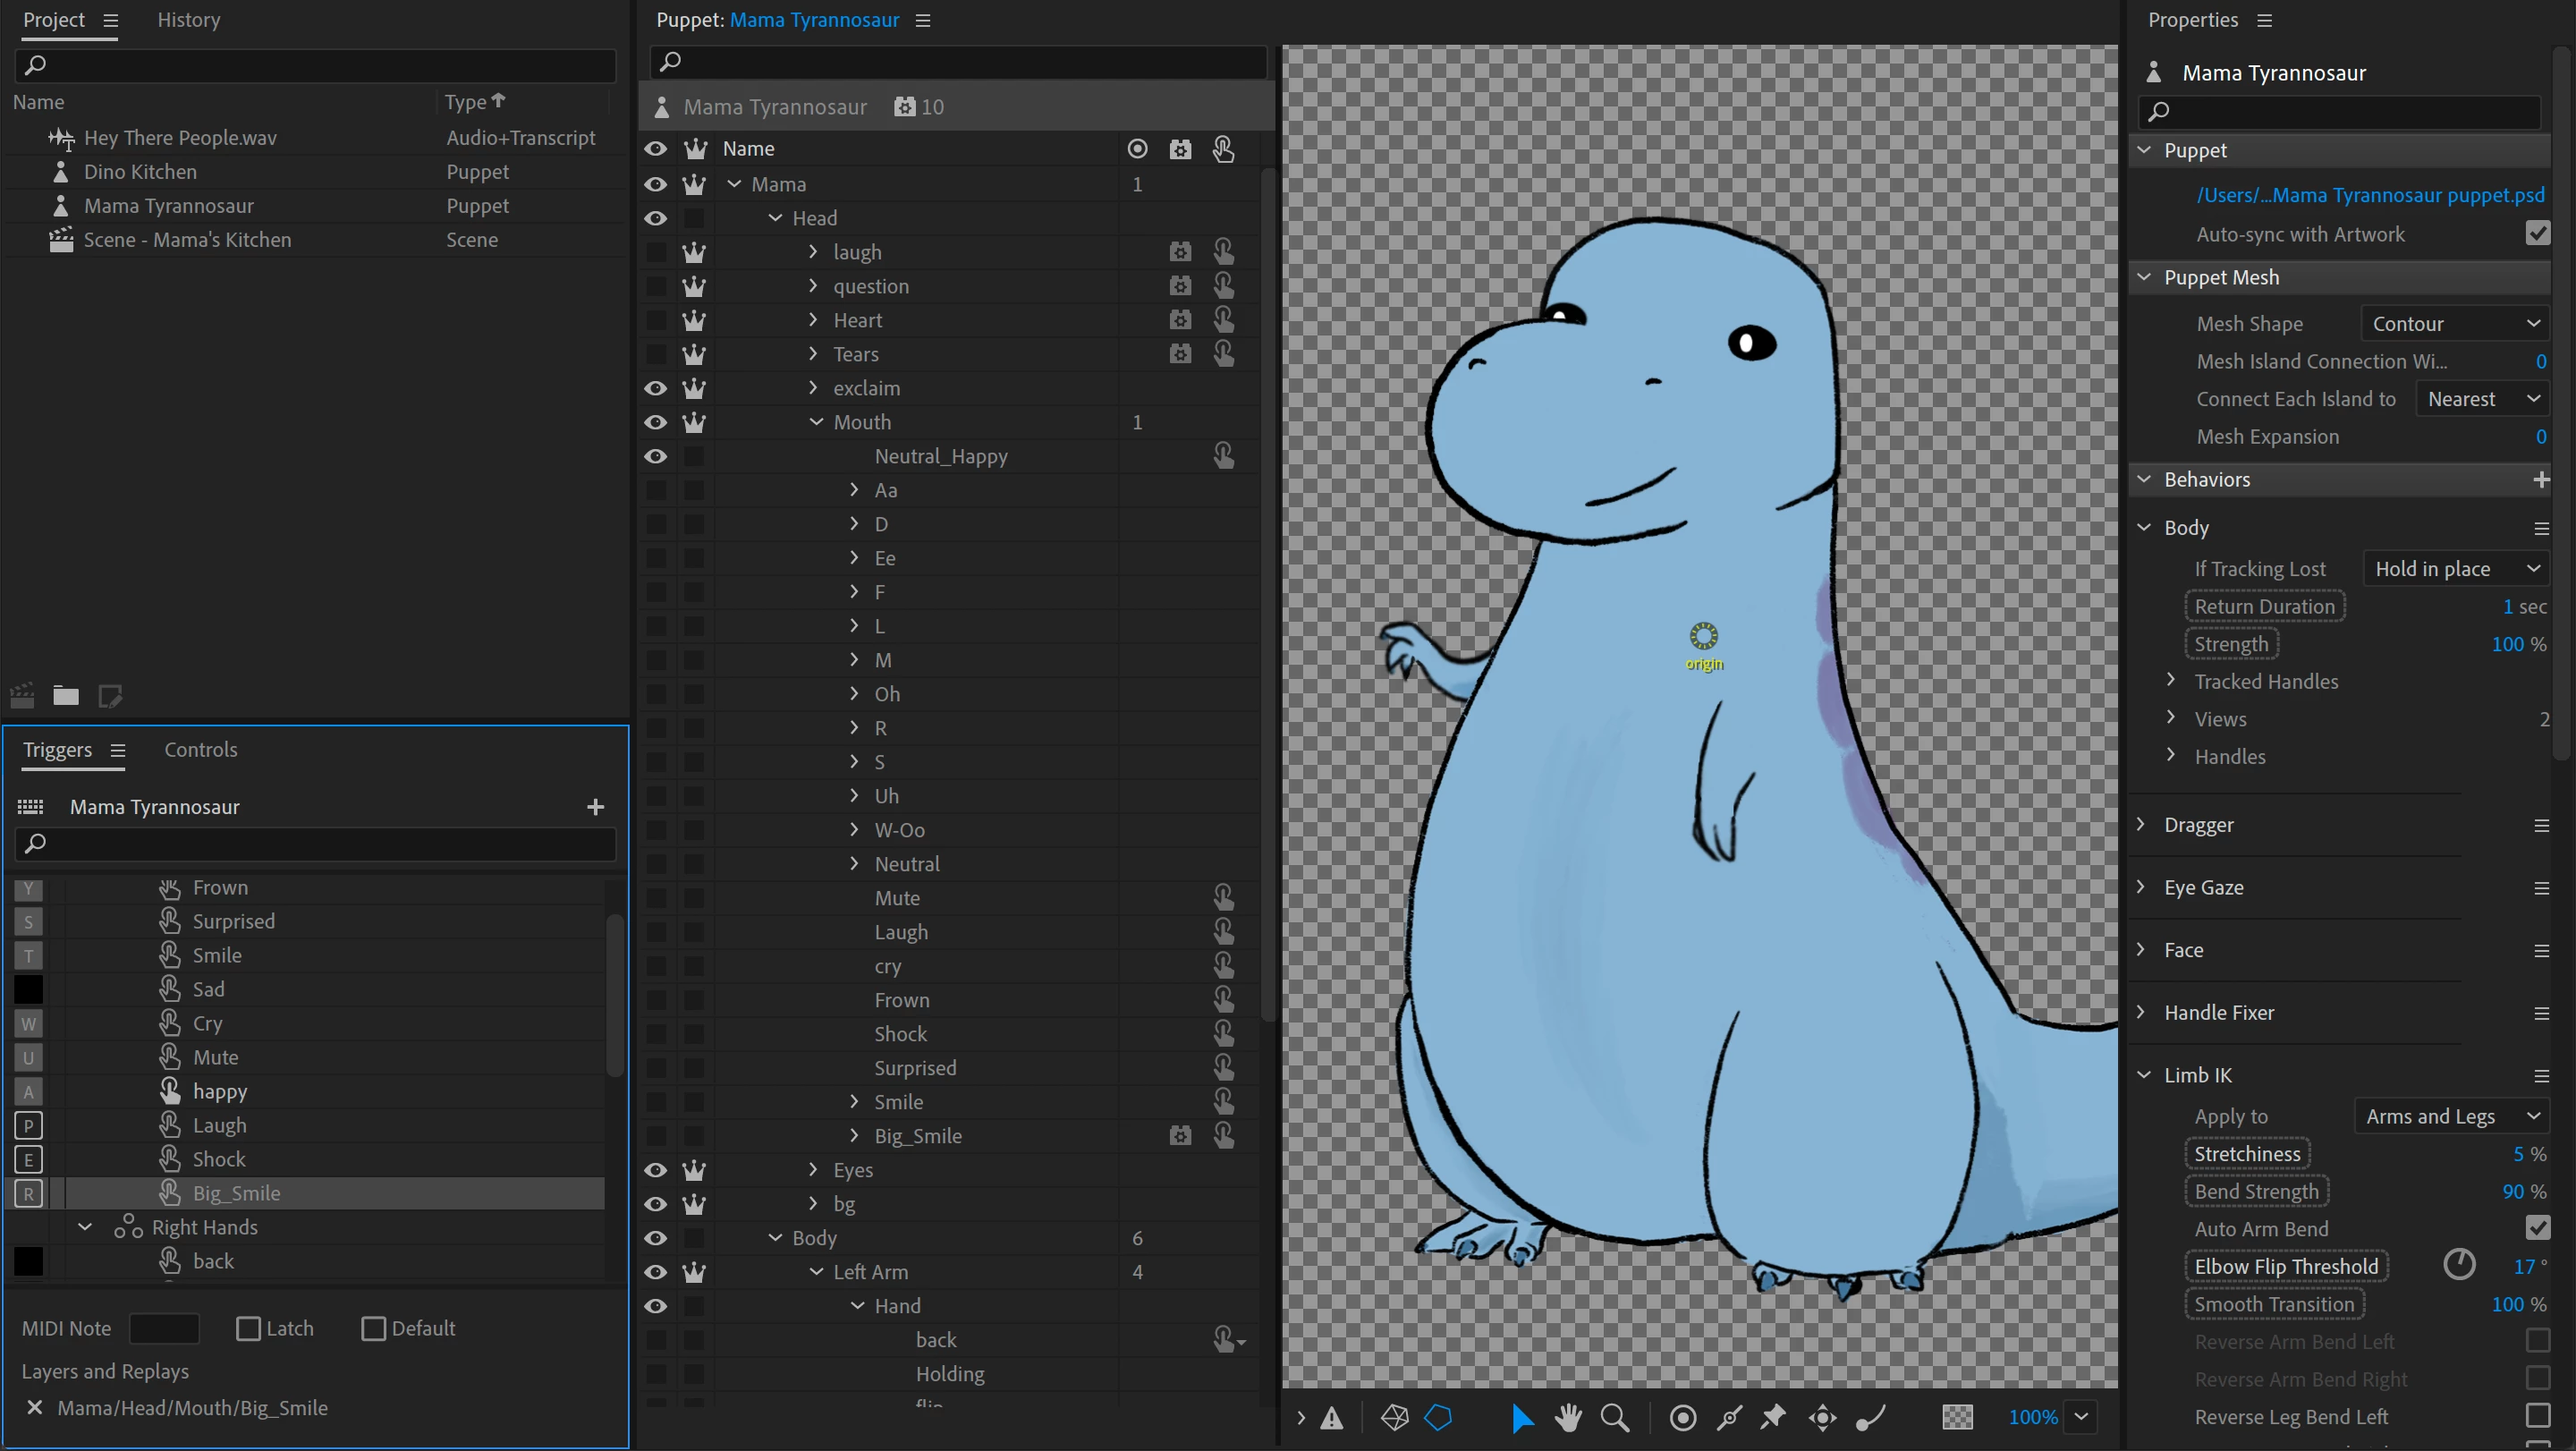Screen dimensions: 2576x1451
Task: Click the transparency grid background icon
Action: point(1957,1417)
